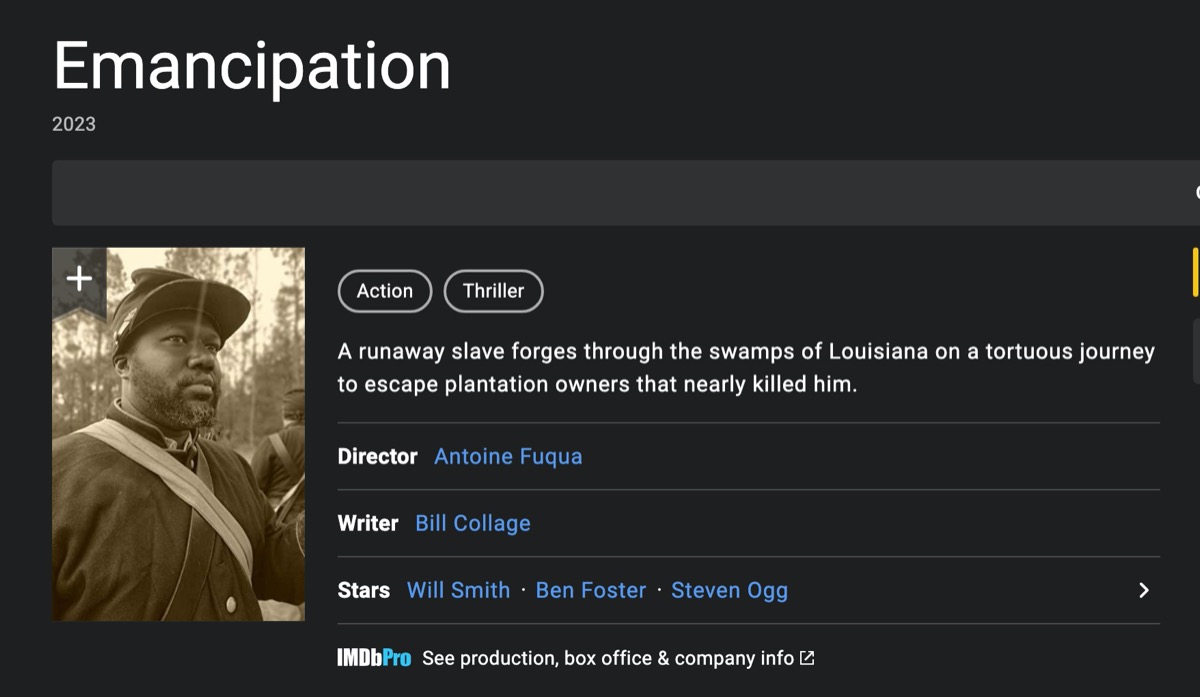Add Emancipation to watchlist via plus ribbon
Screen dimensions: 1200x697
(x=79, y=279)
